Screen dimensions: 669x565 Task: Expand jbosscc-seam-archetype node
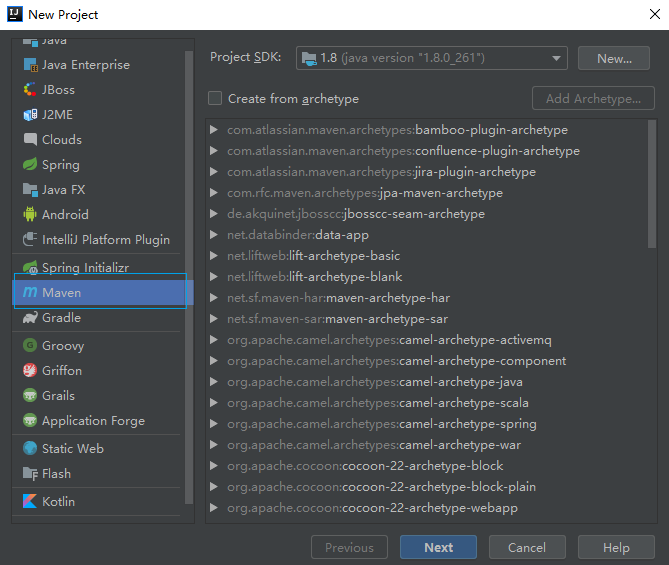click(x=214, y=214)
